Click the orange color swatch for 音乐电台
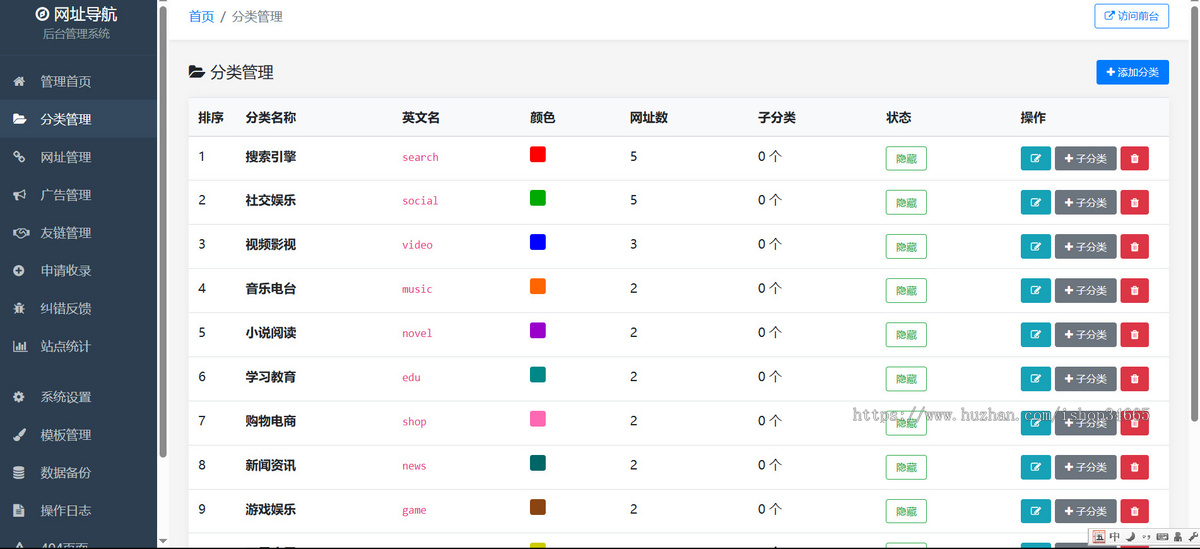 pos(538,286)
